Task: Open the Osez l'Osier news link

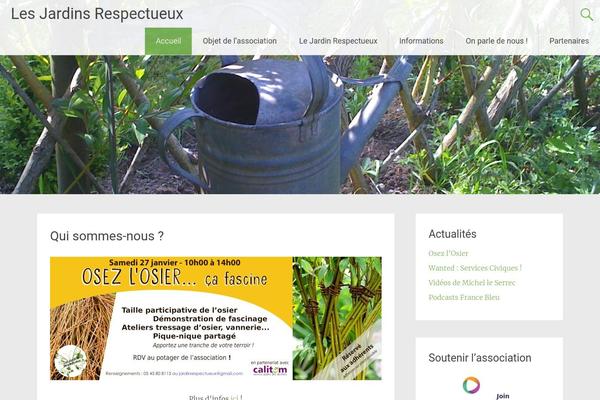Action: point(448,253)
